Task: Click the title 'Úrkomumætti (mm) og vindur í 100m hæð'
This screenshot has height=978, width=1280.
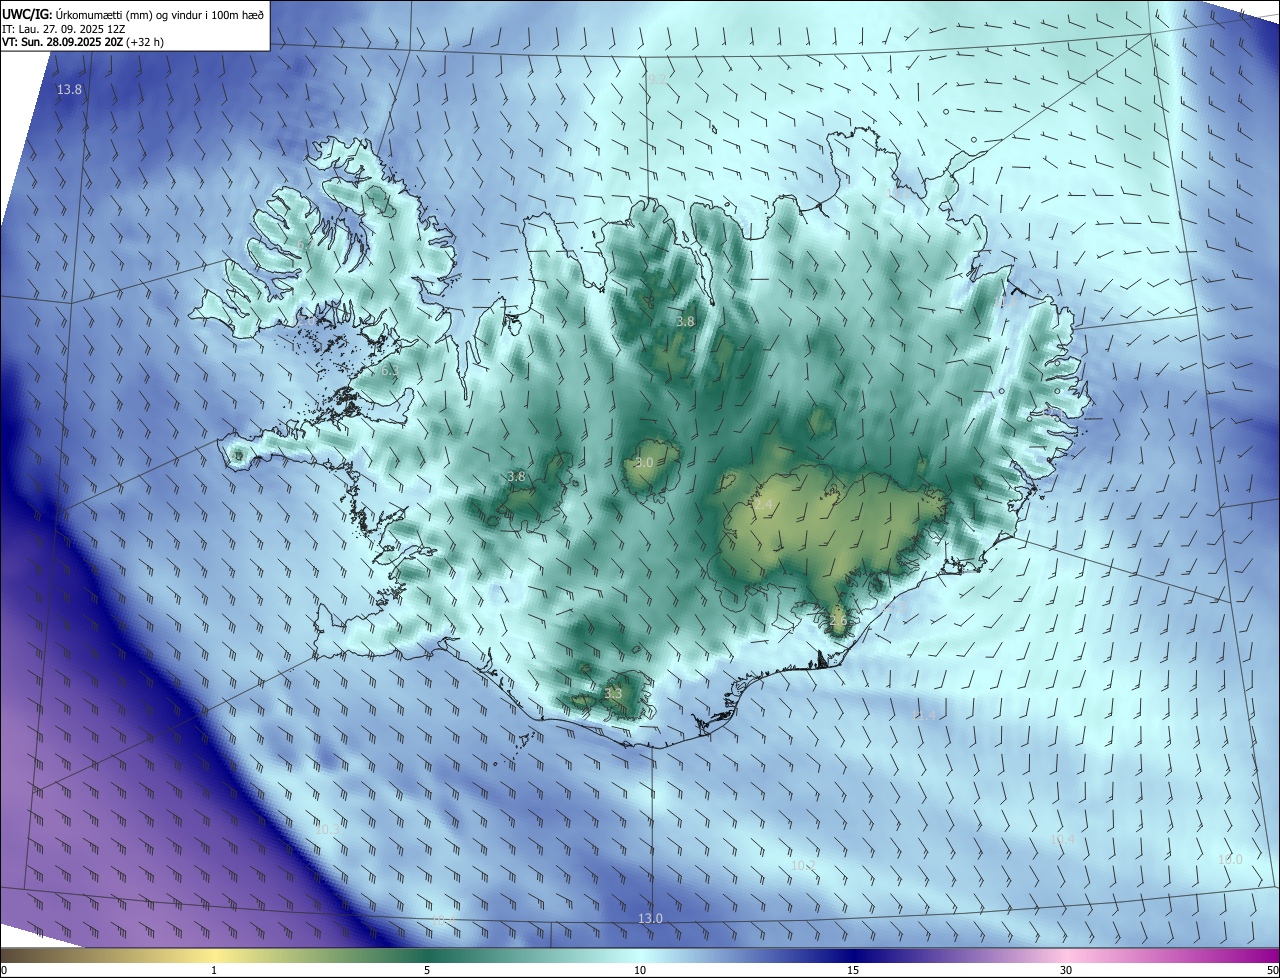Action: (160, 13)
